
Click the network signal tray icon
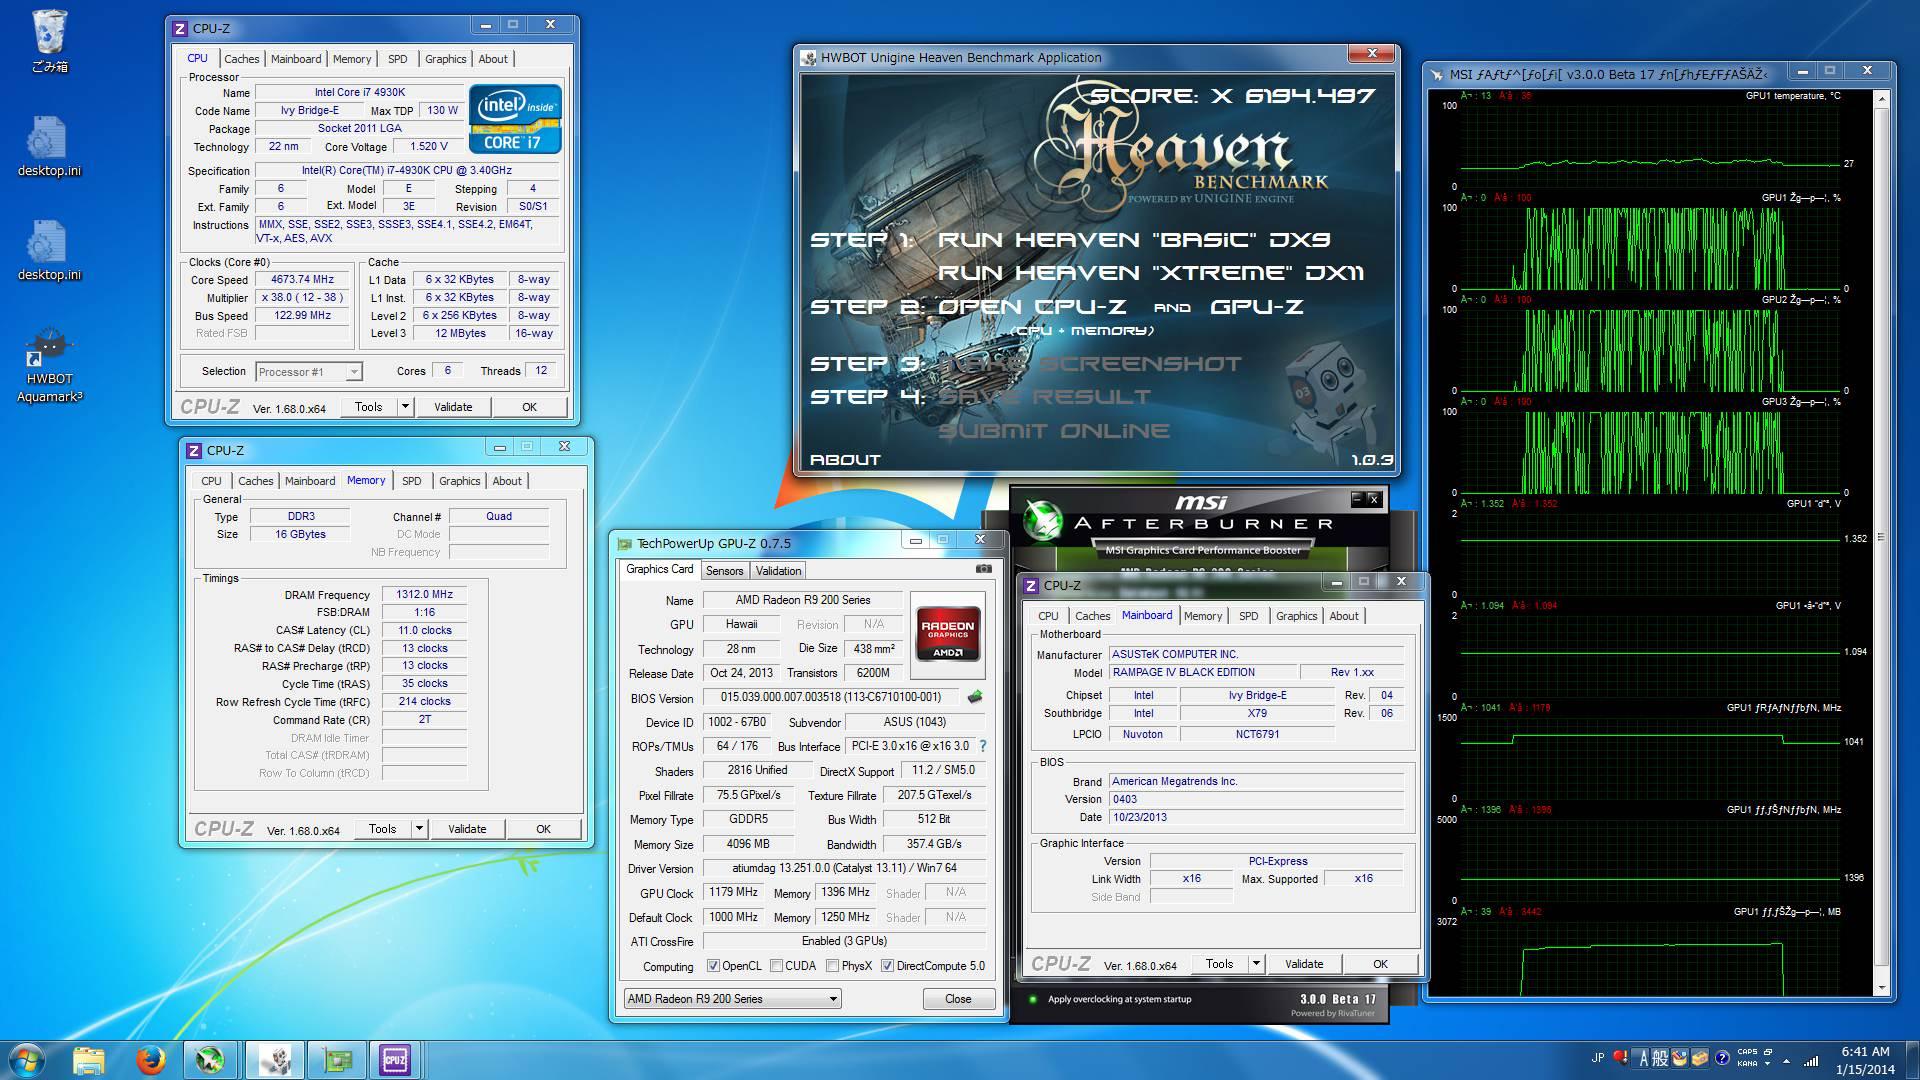pyautogui.click(x=1811, y=1060)
